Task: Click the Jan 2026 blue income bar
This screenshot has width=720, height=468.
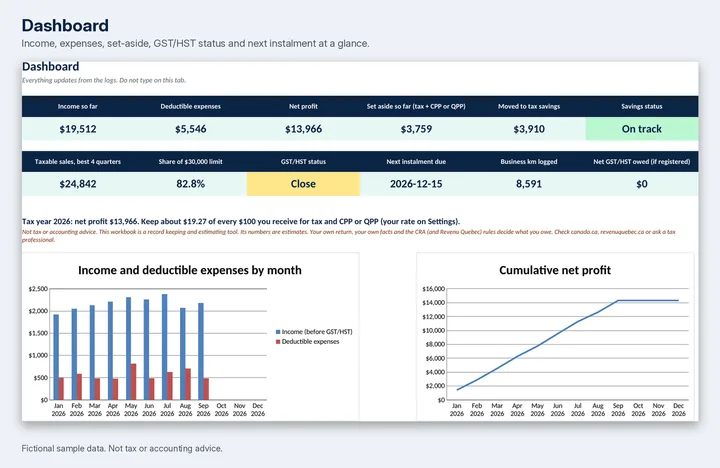Action: click(56, 357)
